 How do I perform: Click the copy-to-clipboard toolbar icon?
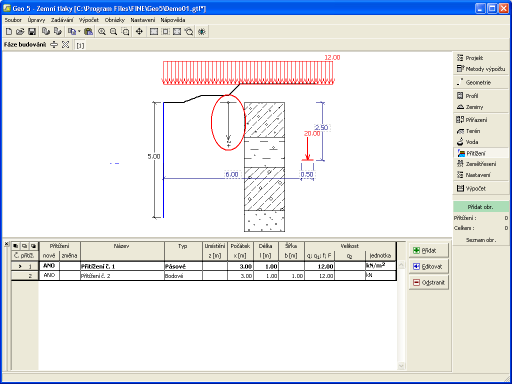point(72,32)
